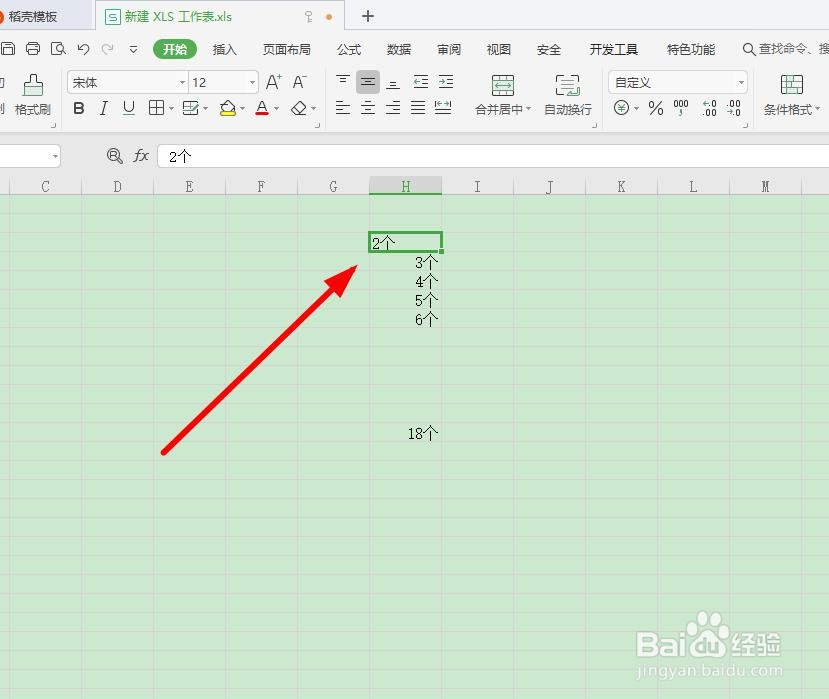Apply cell borders icon
The image size is (829, 699).
click(x=156, y=108)
